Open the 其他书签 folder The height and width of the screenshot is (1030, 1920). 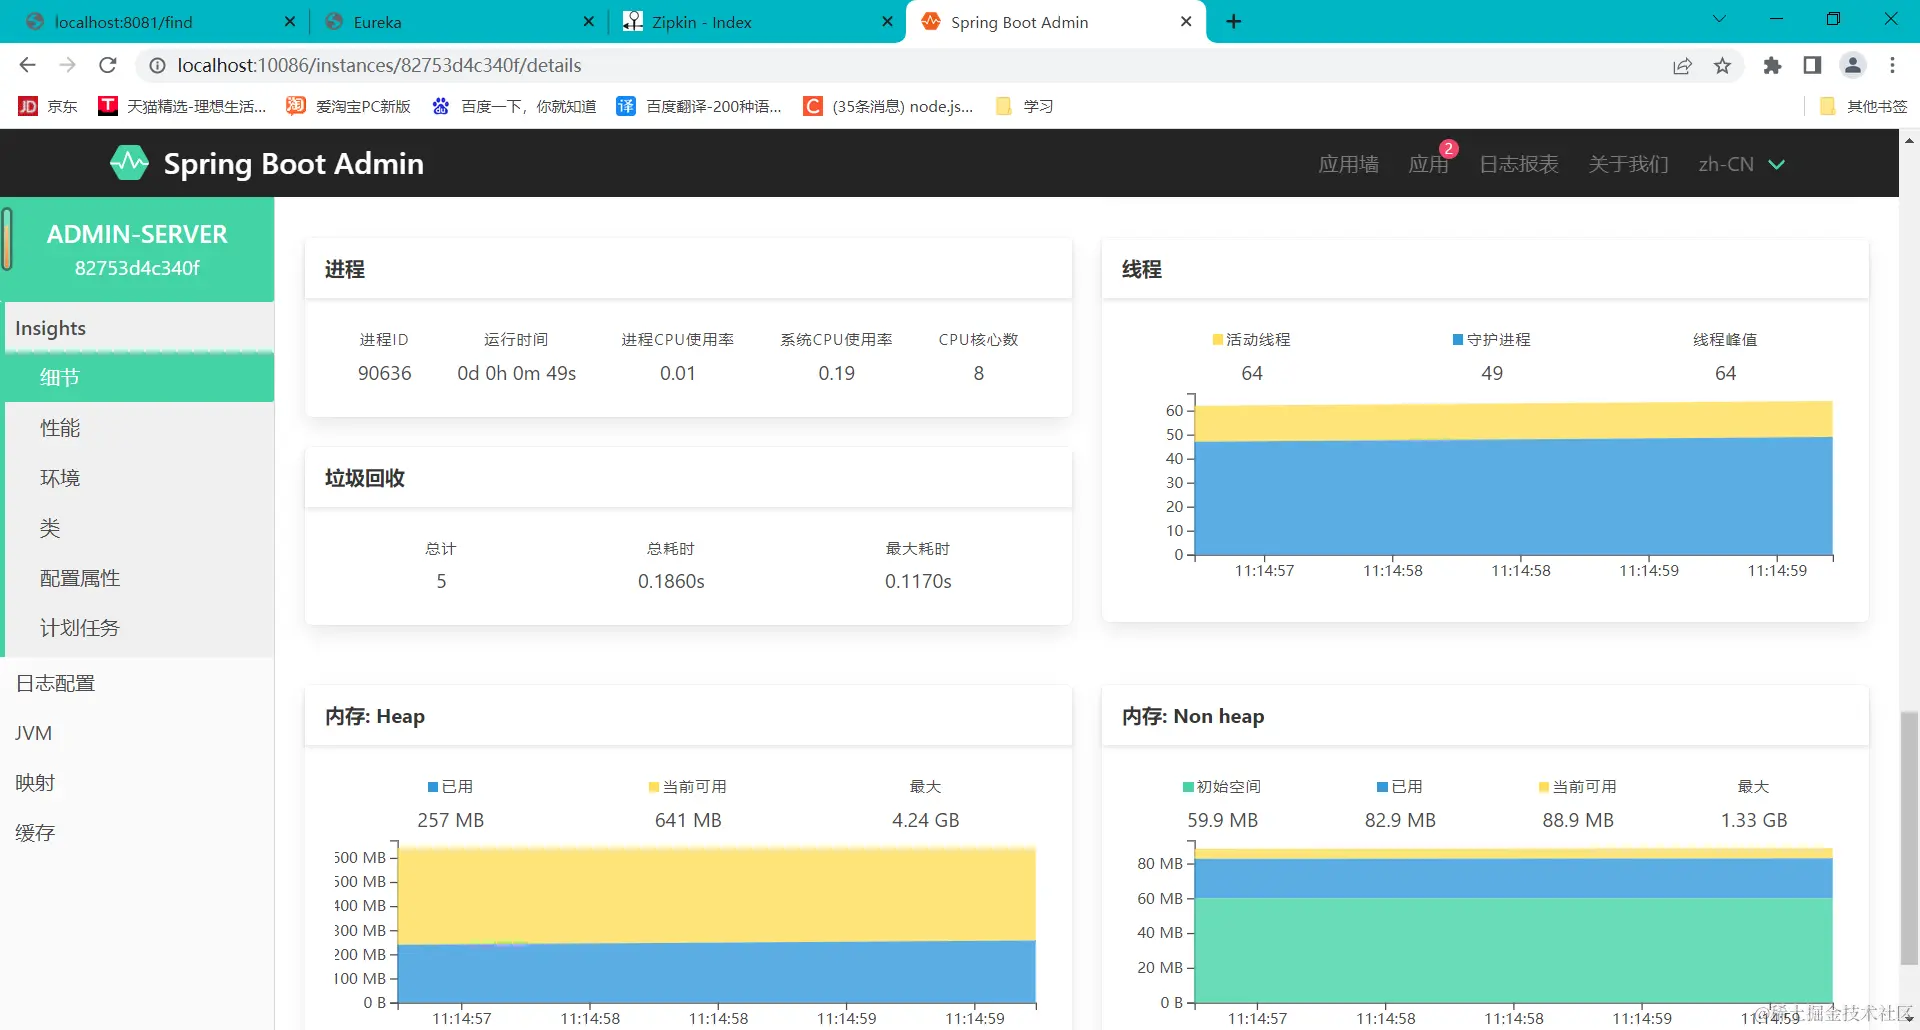[x=1863, y=106]
